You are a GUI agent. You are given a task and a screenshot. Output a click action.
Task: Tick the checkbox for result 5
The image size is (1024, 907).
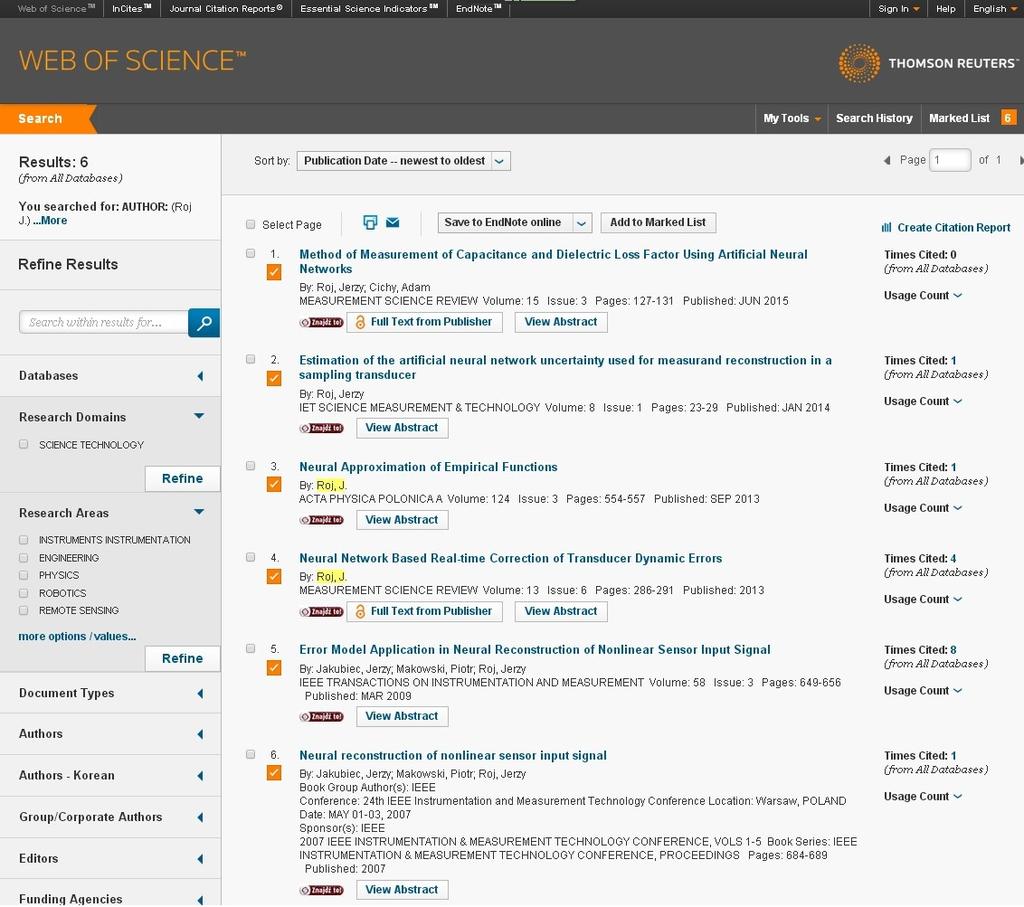tap(251, 649)
